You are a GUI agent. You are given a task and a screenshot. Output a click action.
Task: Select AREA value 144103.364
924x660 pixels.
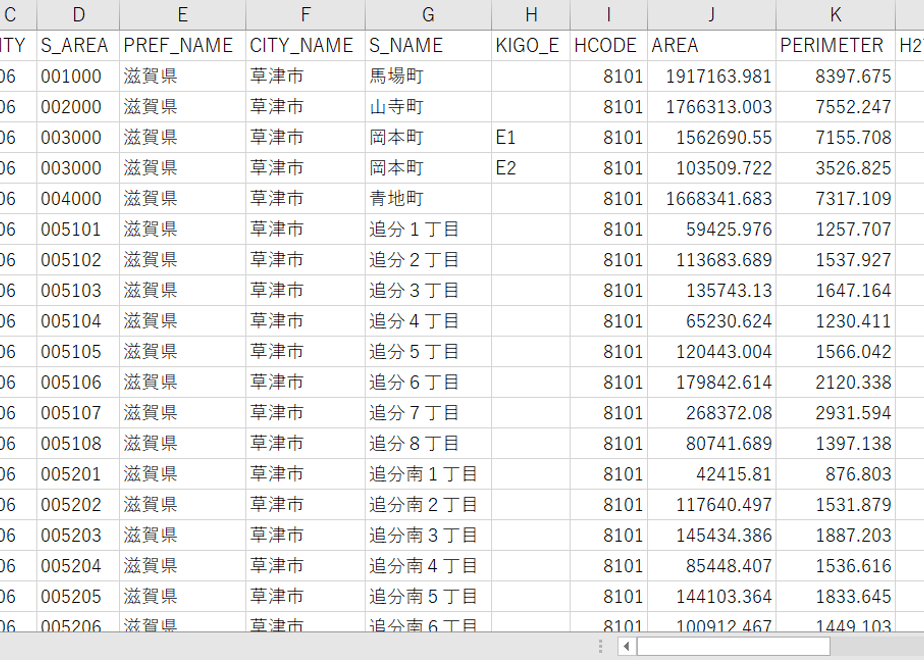click(x=712, y=597)
